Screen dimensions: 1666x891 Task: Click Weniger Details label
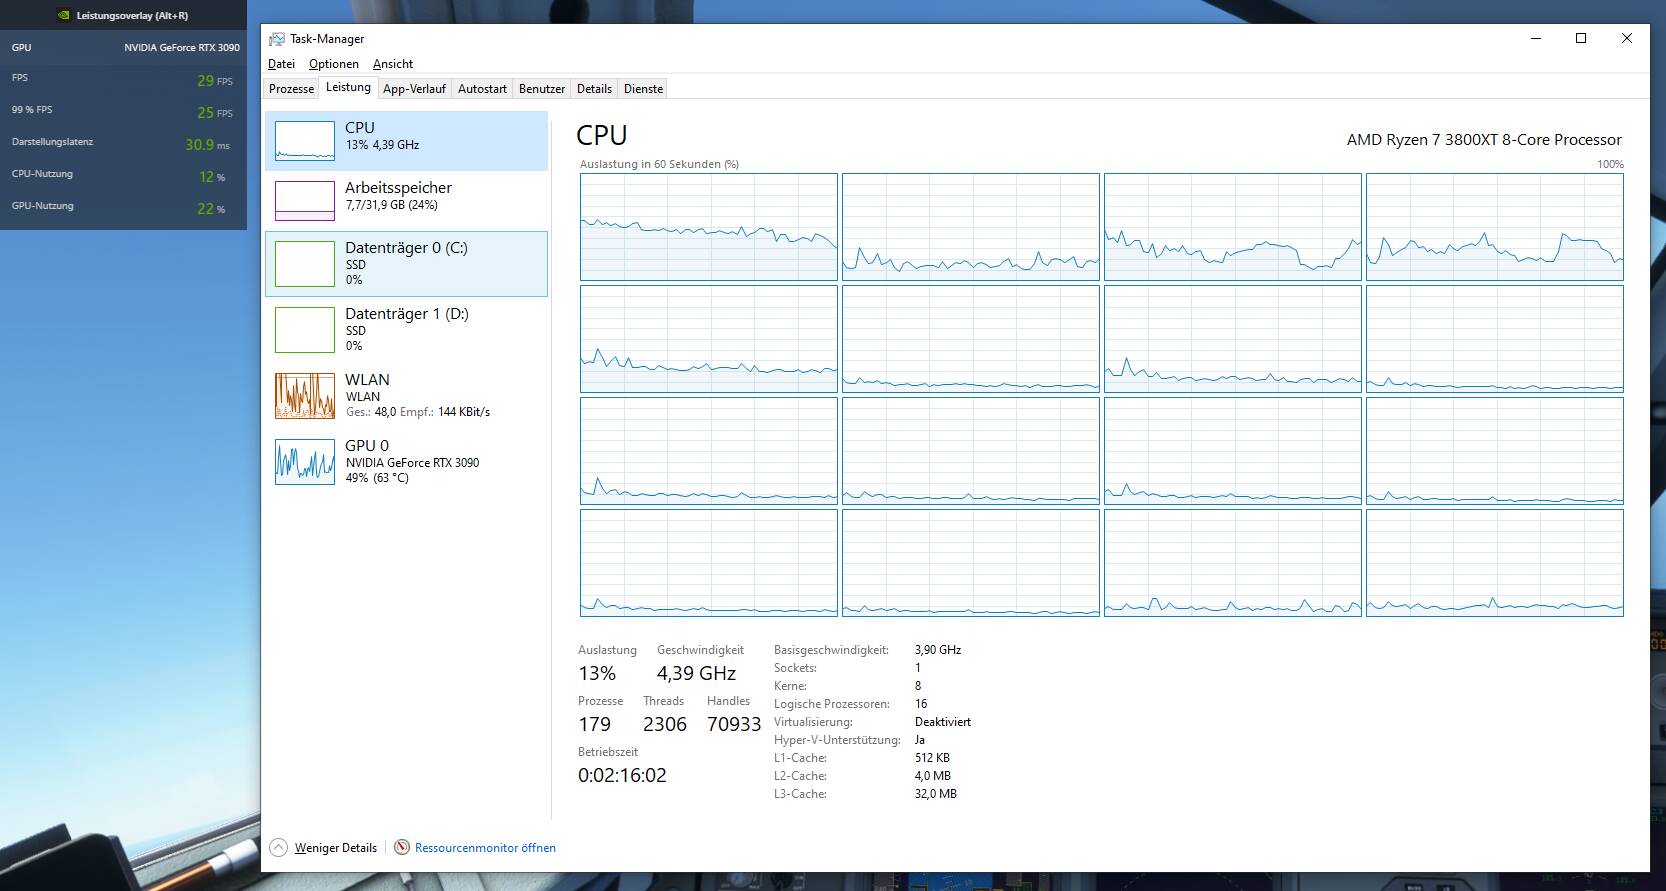pos(336,848)
